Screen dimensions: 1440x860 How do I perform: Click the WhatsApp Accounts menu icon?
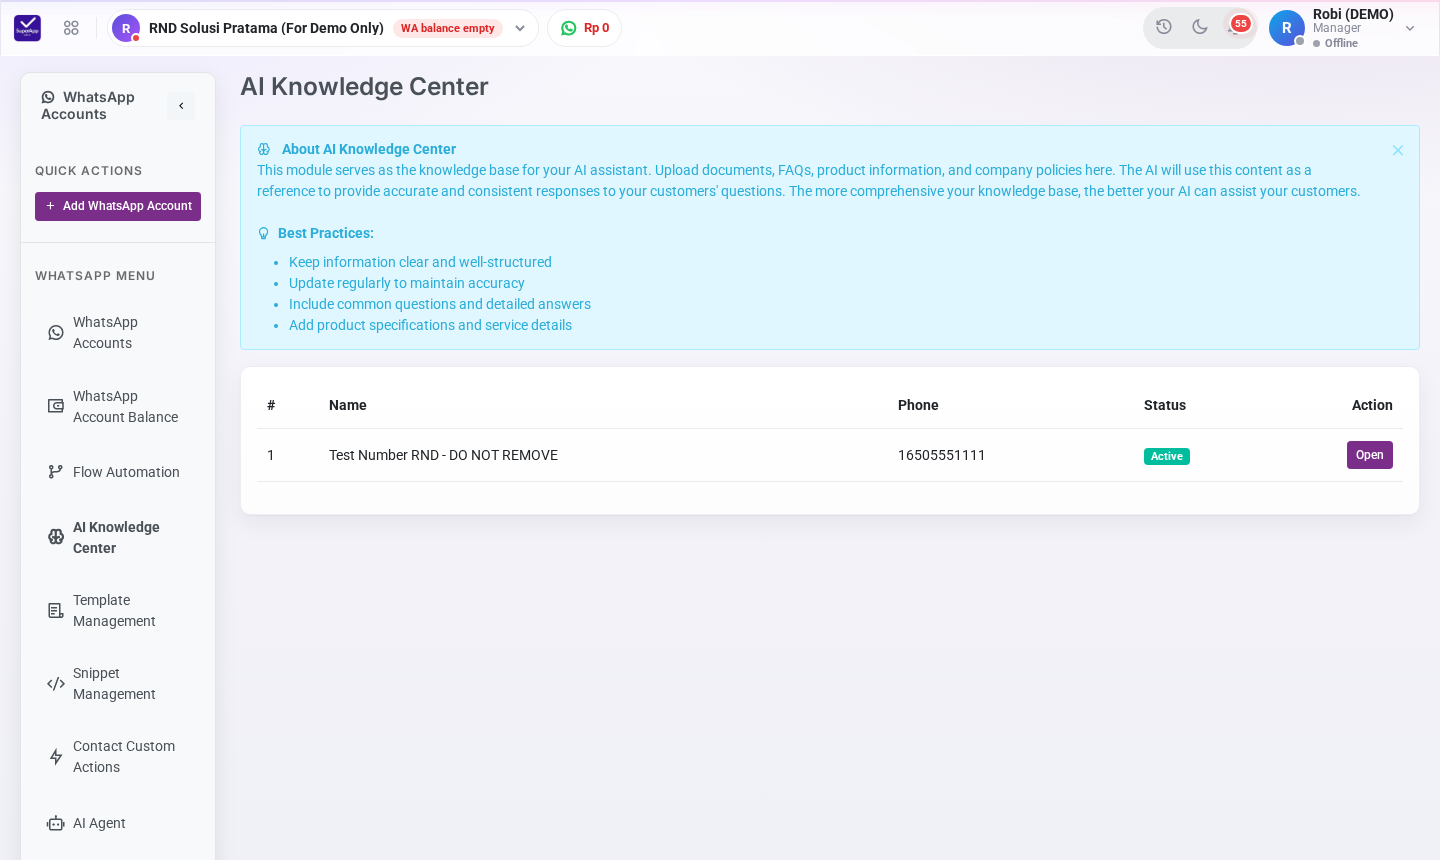point(56,333)
